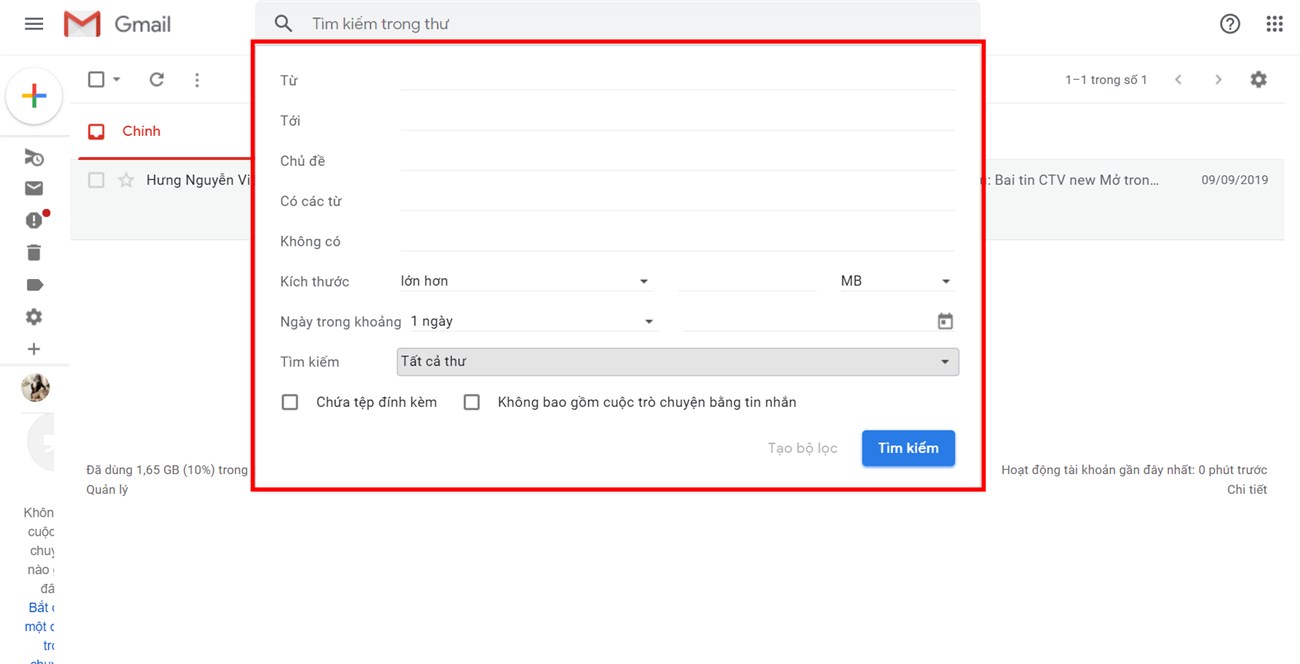The width and height of the screenshot is (1300, 664).
Task: Click the '1–1 trong số 1' counter
Action: tap(1106, 80)
